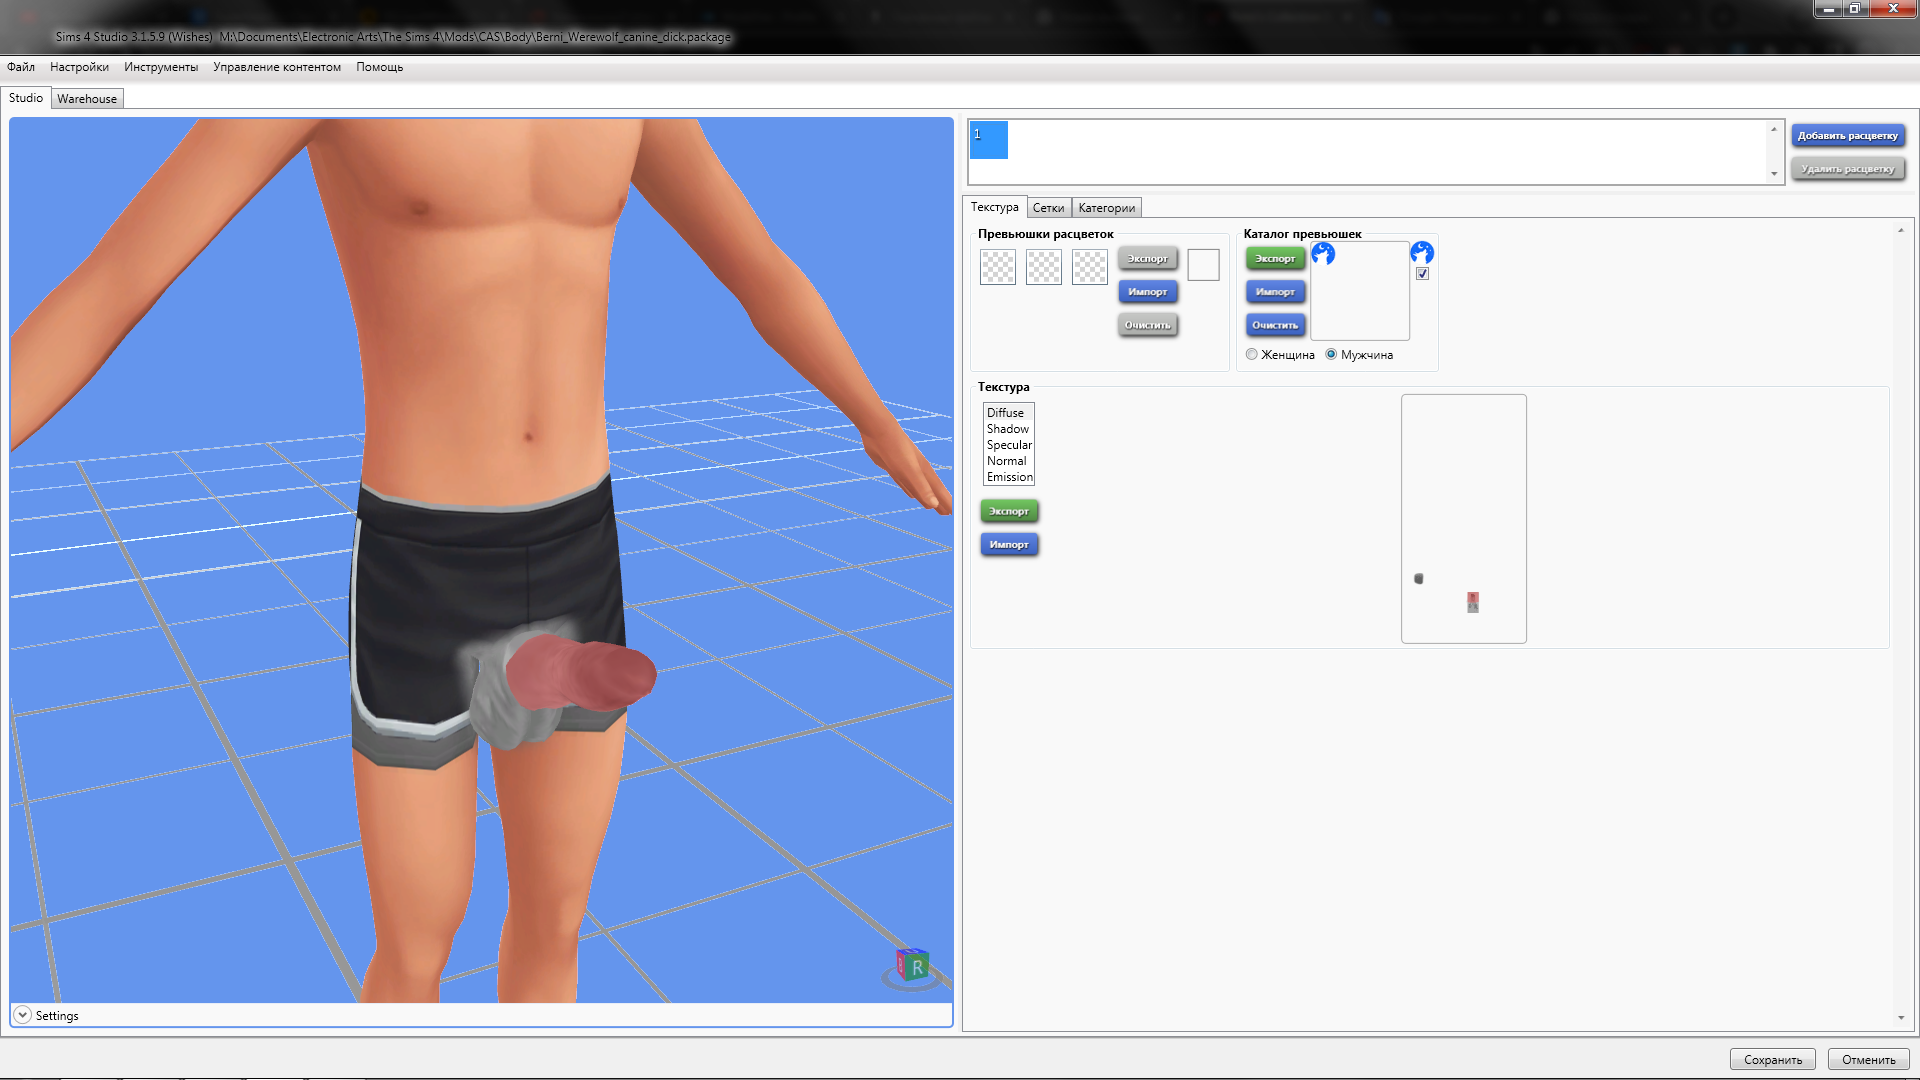Click the Удалить расцветку button
The height and width of the screenshot is (1080, 1920).
click(1847, 169)
